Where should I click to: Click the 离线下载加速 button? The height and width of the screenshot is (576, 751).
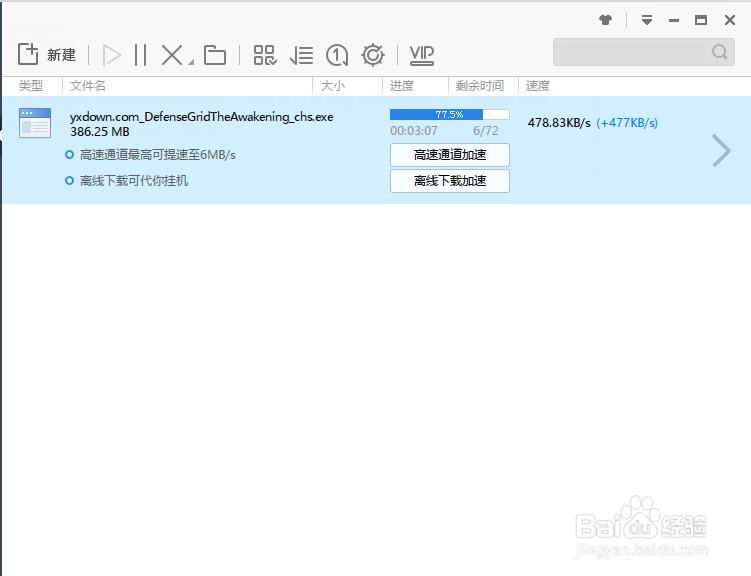450,181
